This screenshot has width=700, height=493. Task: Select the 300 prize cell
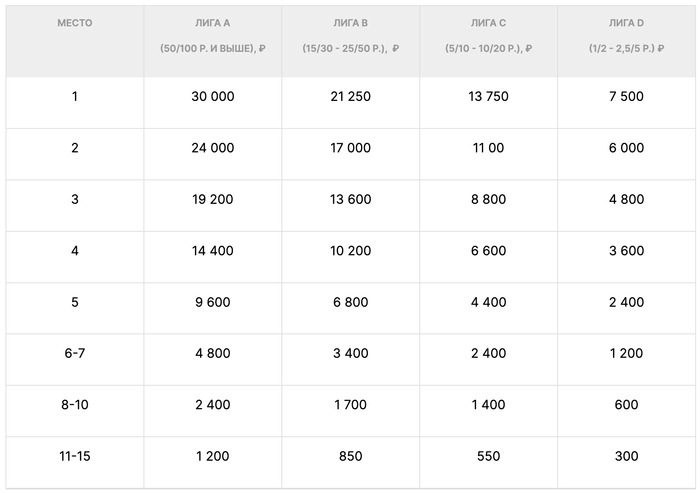point(627,456)
